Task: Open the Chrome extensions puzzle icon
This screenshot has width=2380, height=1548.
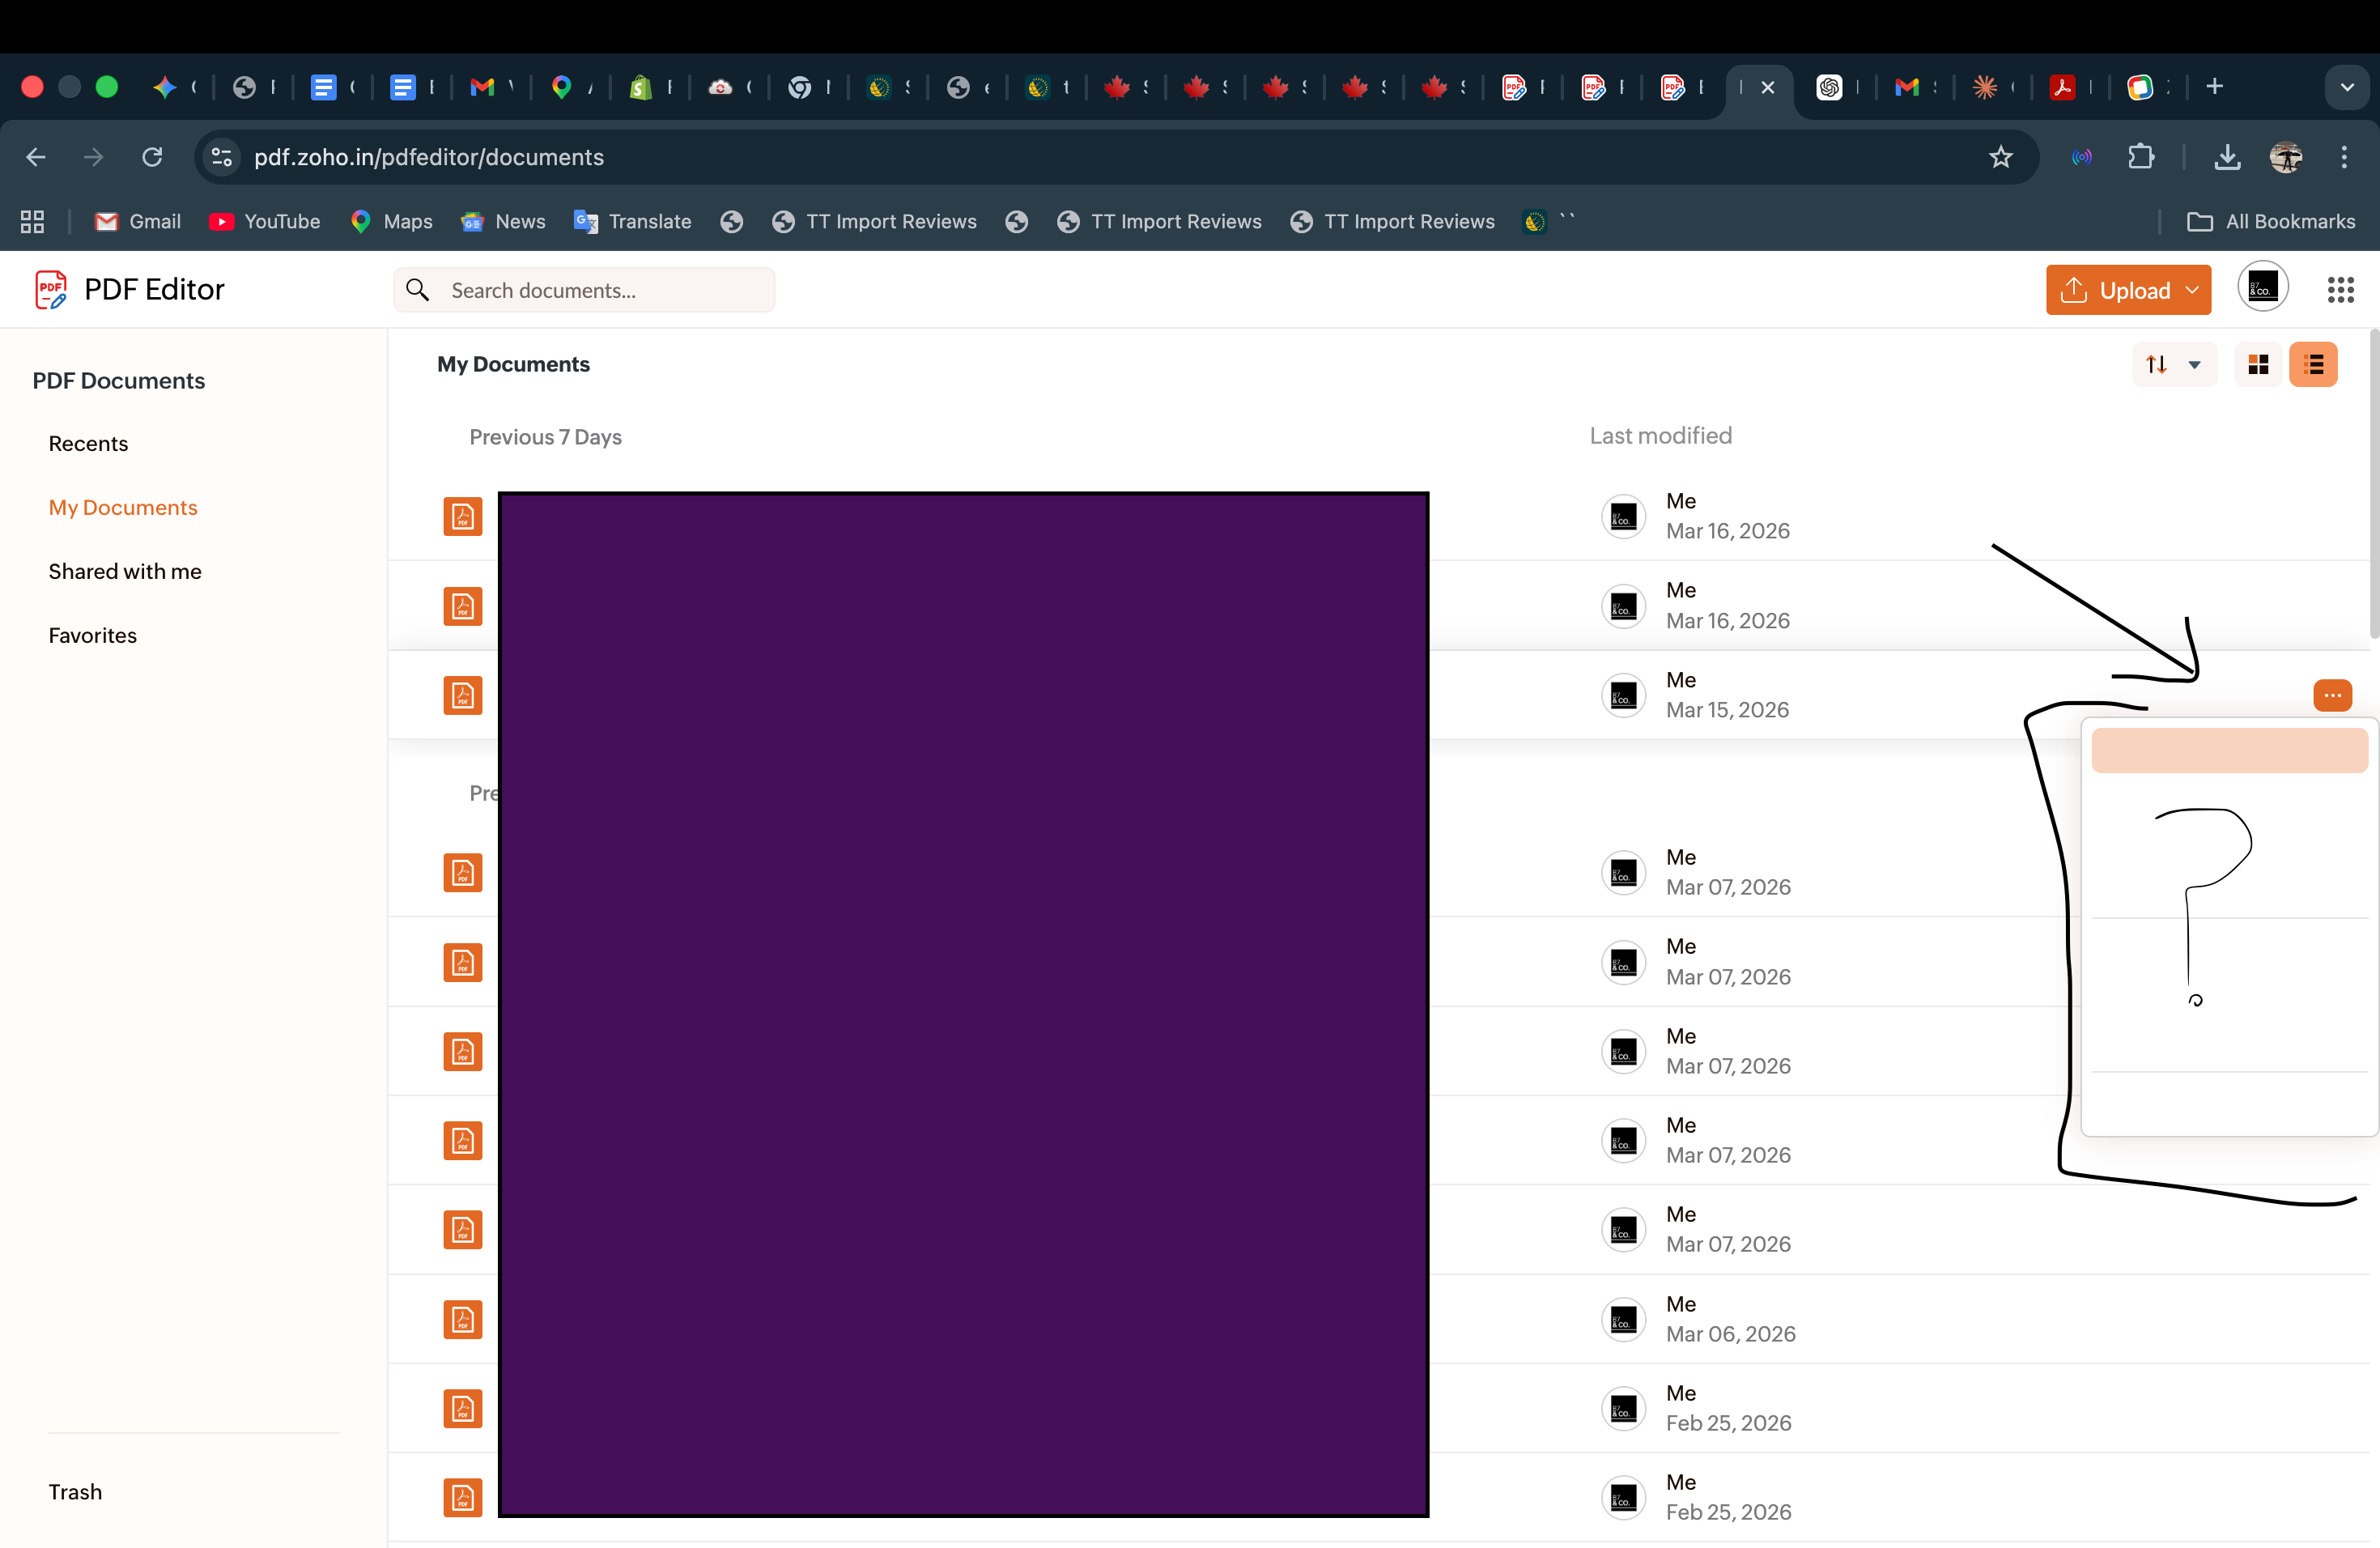Action: 2140,157
